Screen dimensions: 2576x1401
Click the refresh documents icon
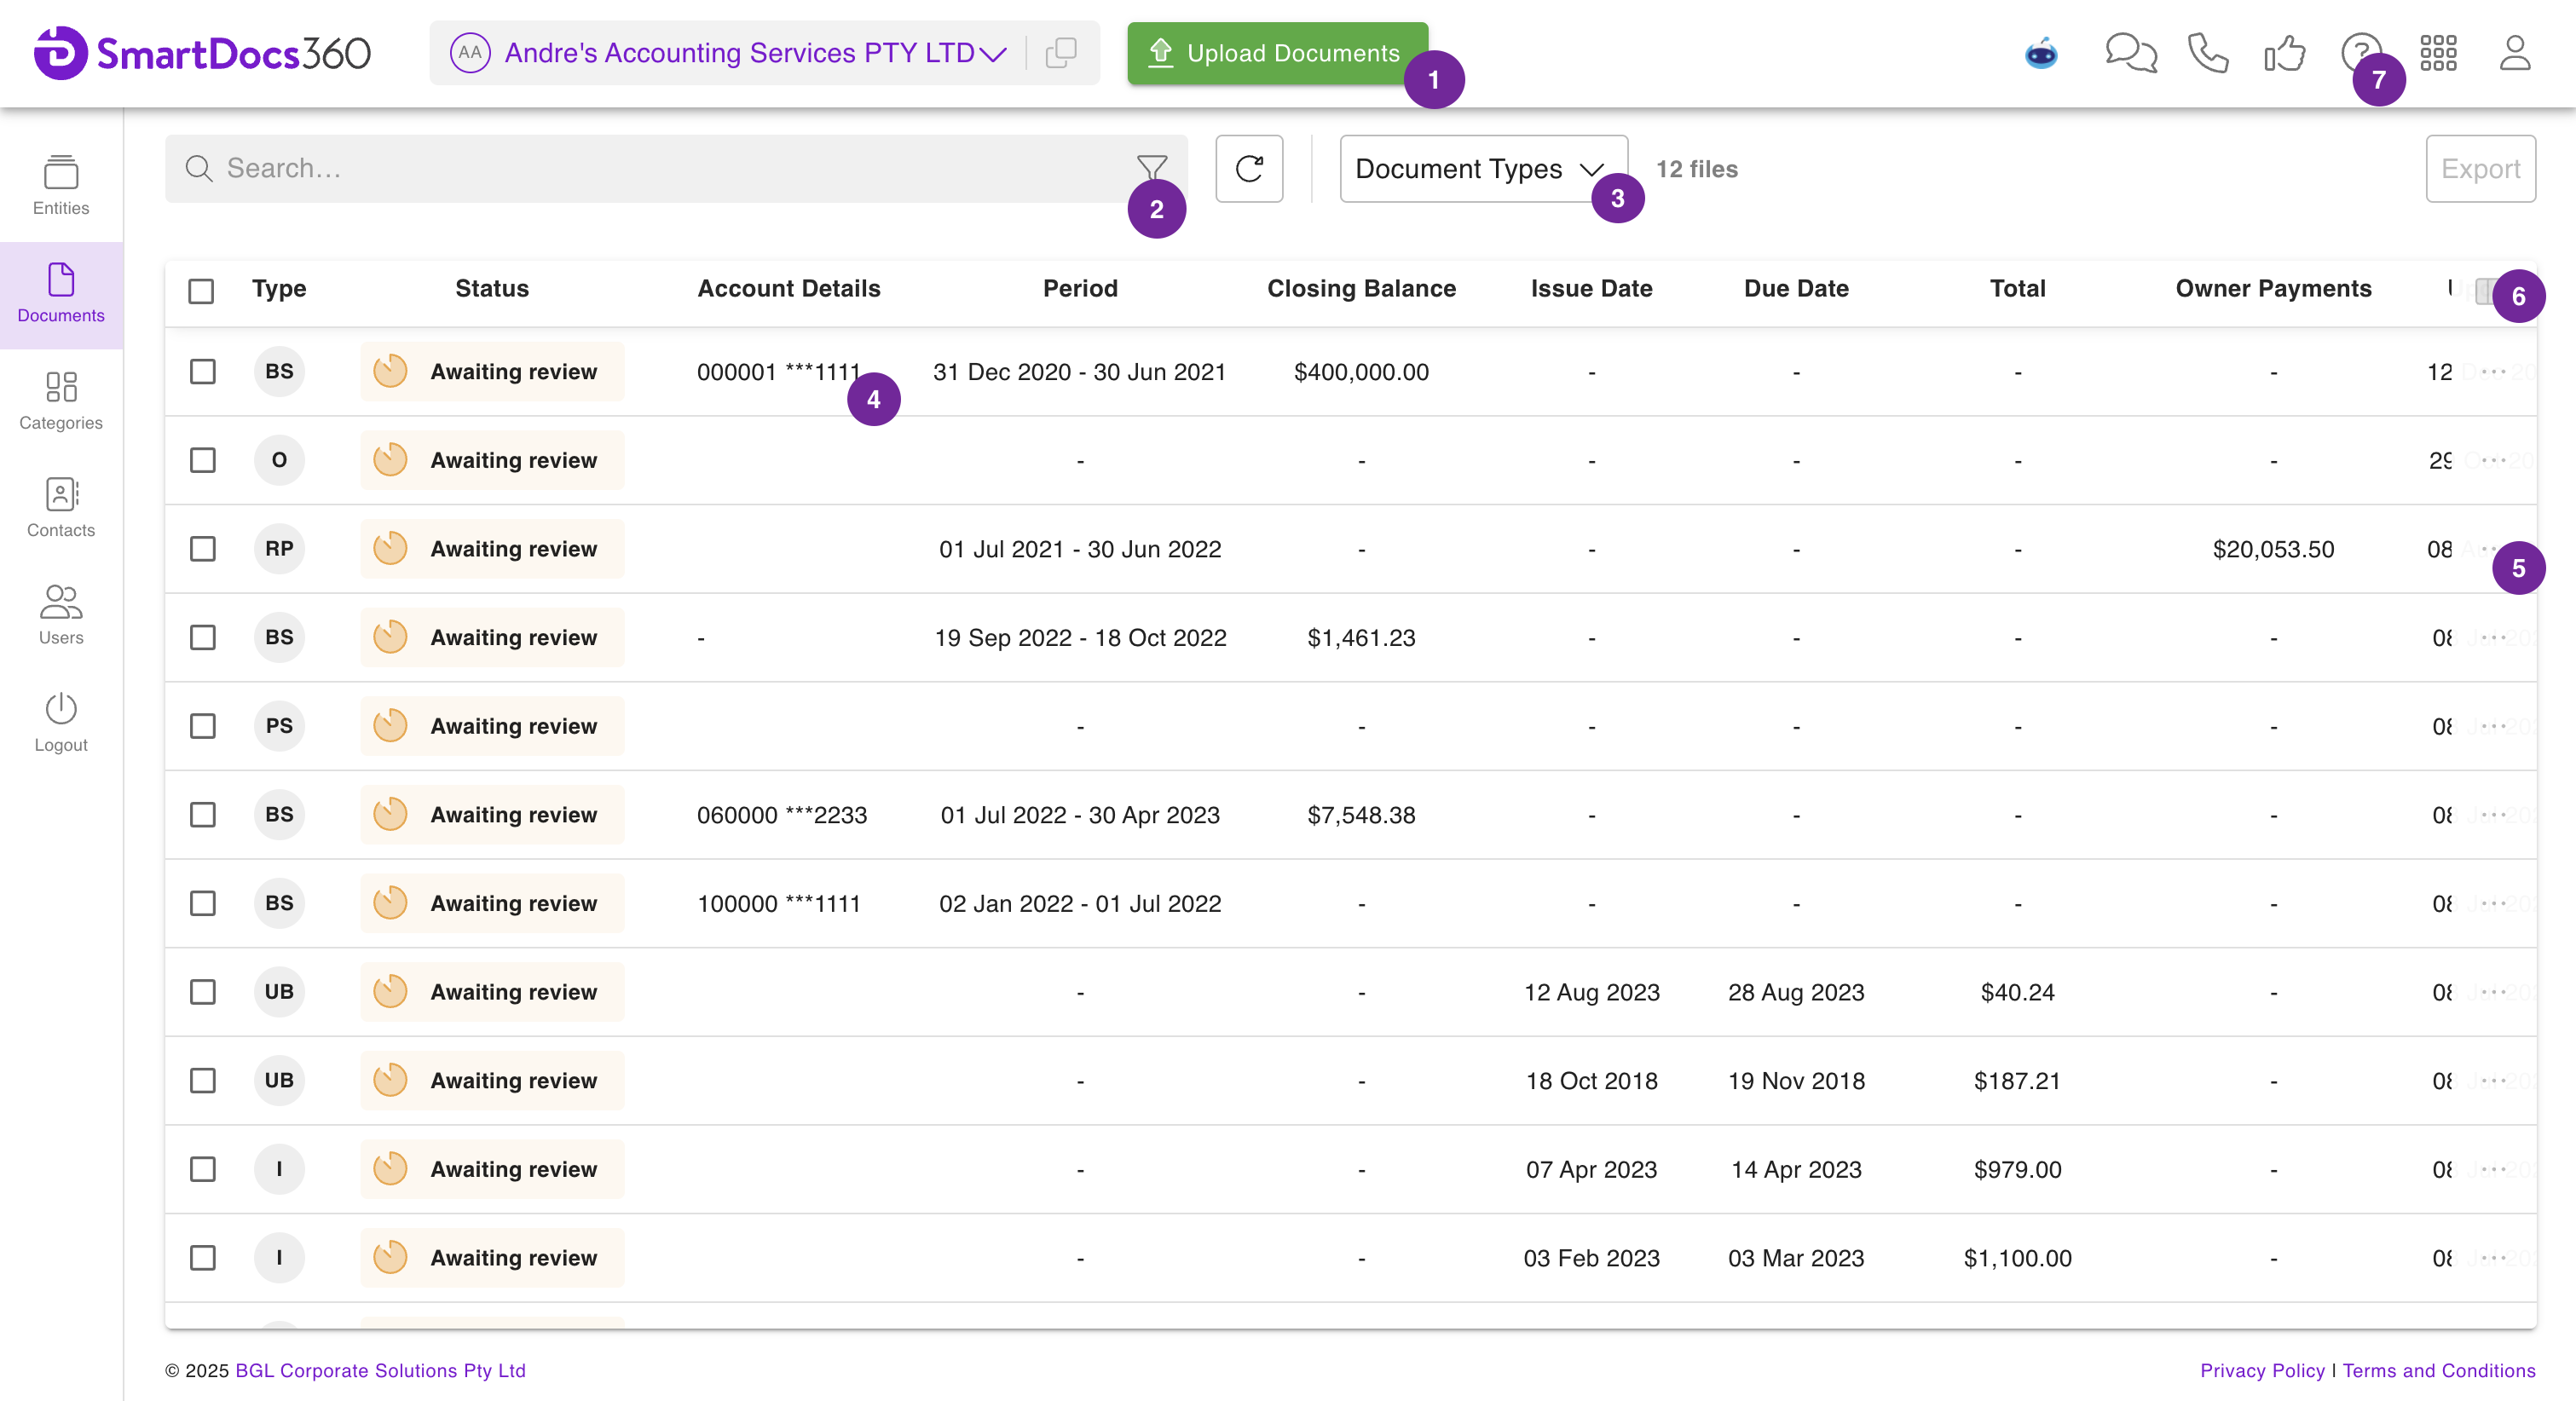(x=1249, y=169)
